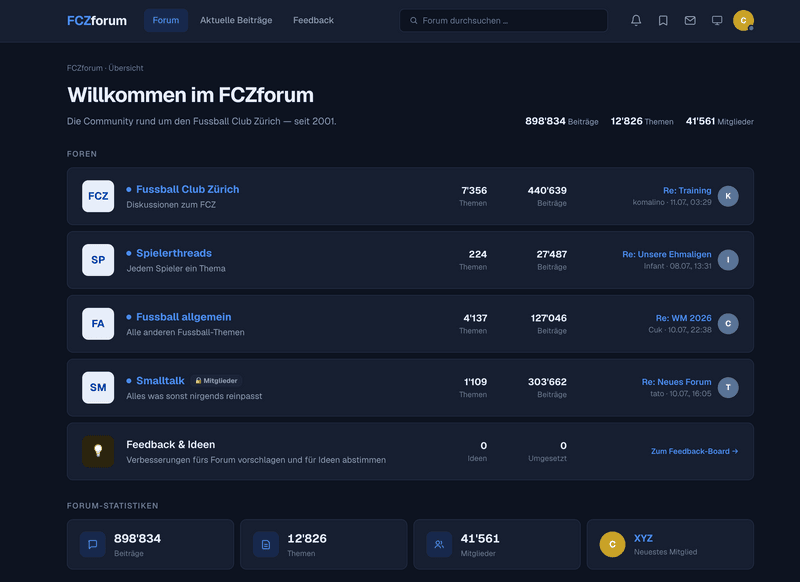Screen dimensions: 800x582
Task: Click Infant's I avatar
Action: 728,260
